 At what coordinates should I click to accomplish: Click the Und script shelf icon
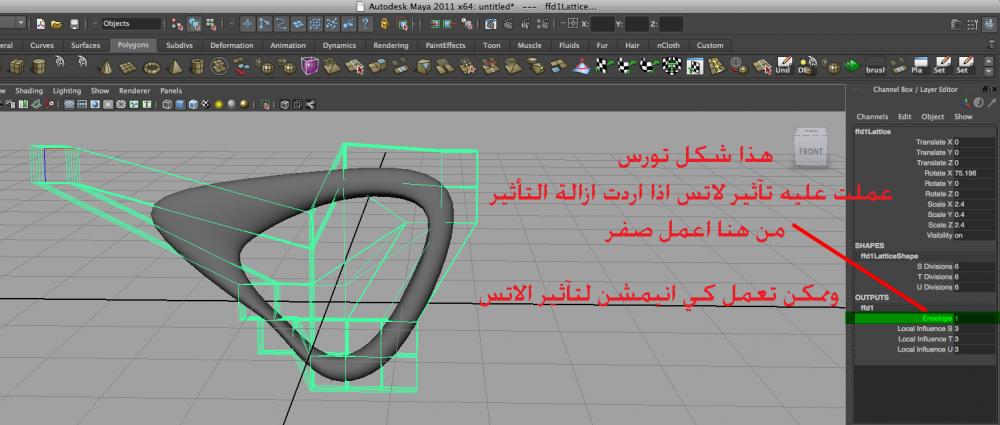click(783, 66)
